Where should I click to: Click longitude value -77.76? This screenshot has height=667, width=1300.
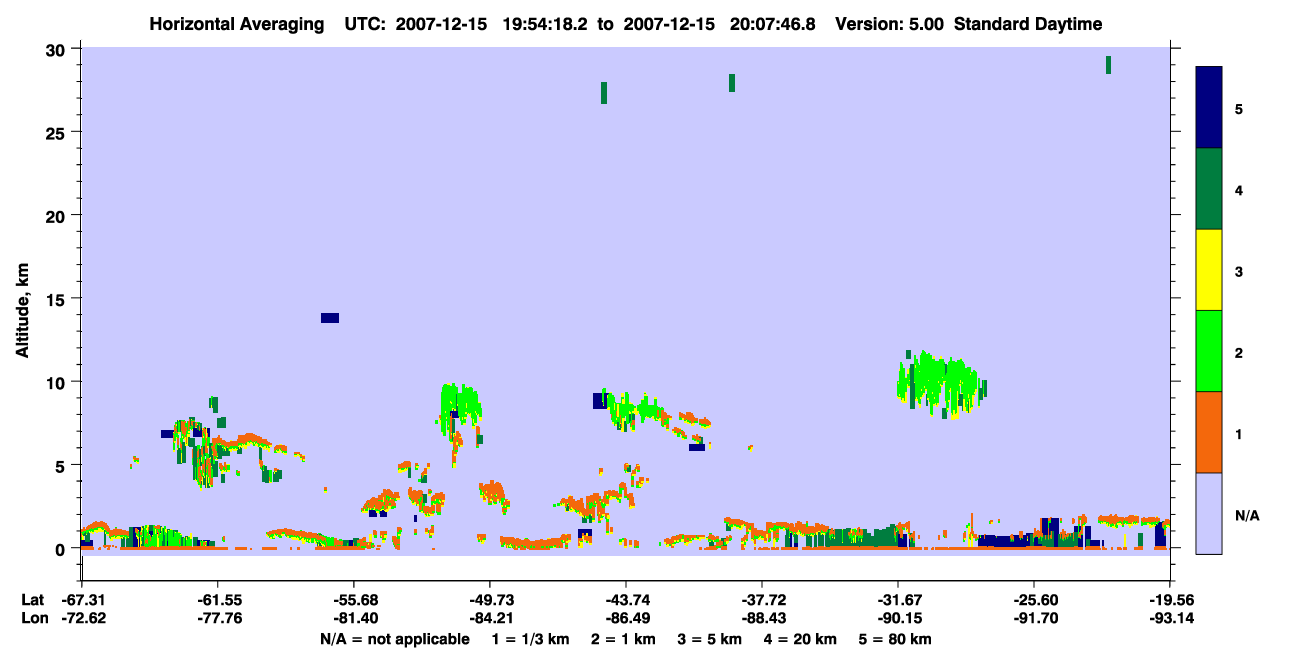click(218, 618)
